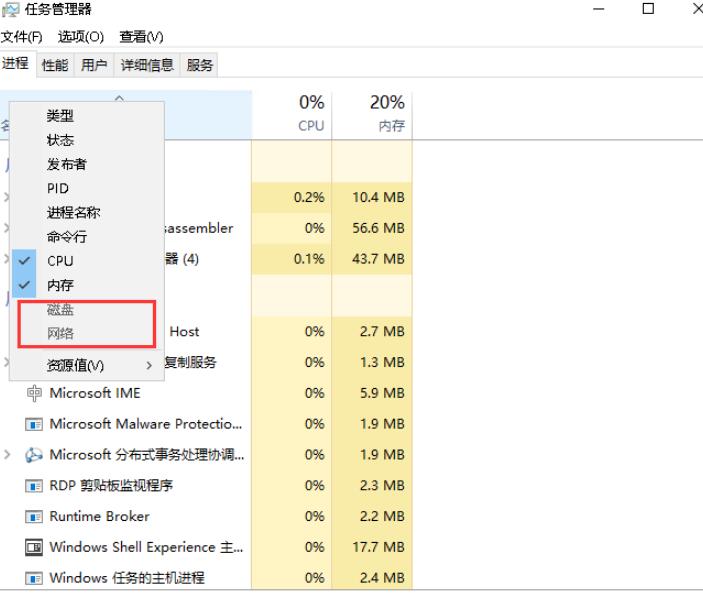The height and width of the screenshot is (594, 703).
Task: Sort by the CPU column header
Action: tap(292, 115)
